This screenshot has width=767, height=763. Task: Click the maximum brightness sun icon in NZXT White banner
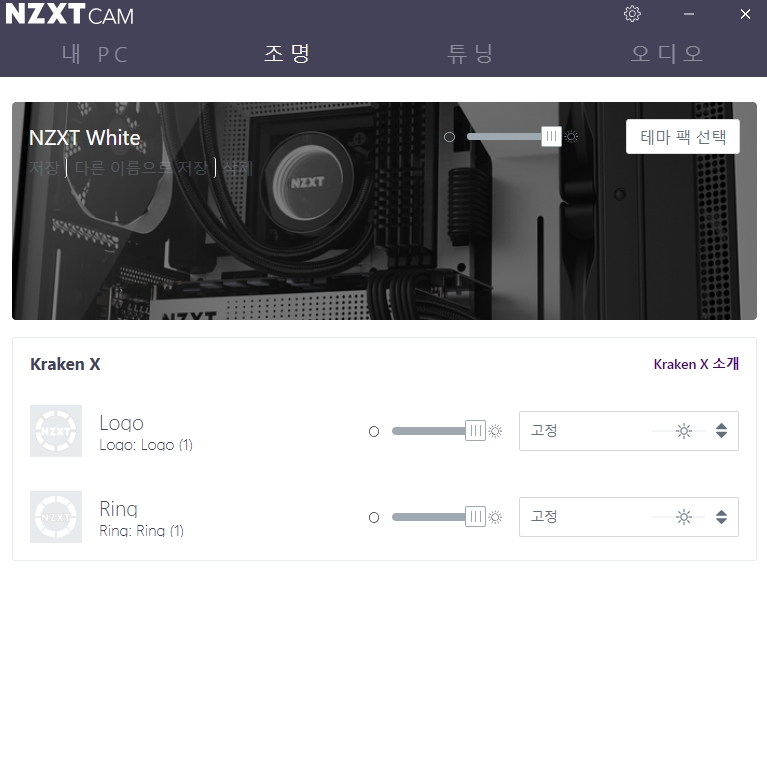pos(571,136)
